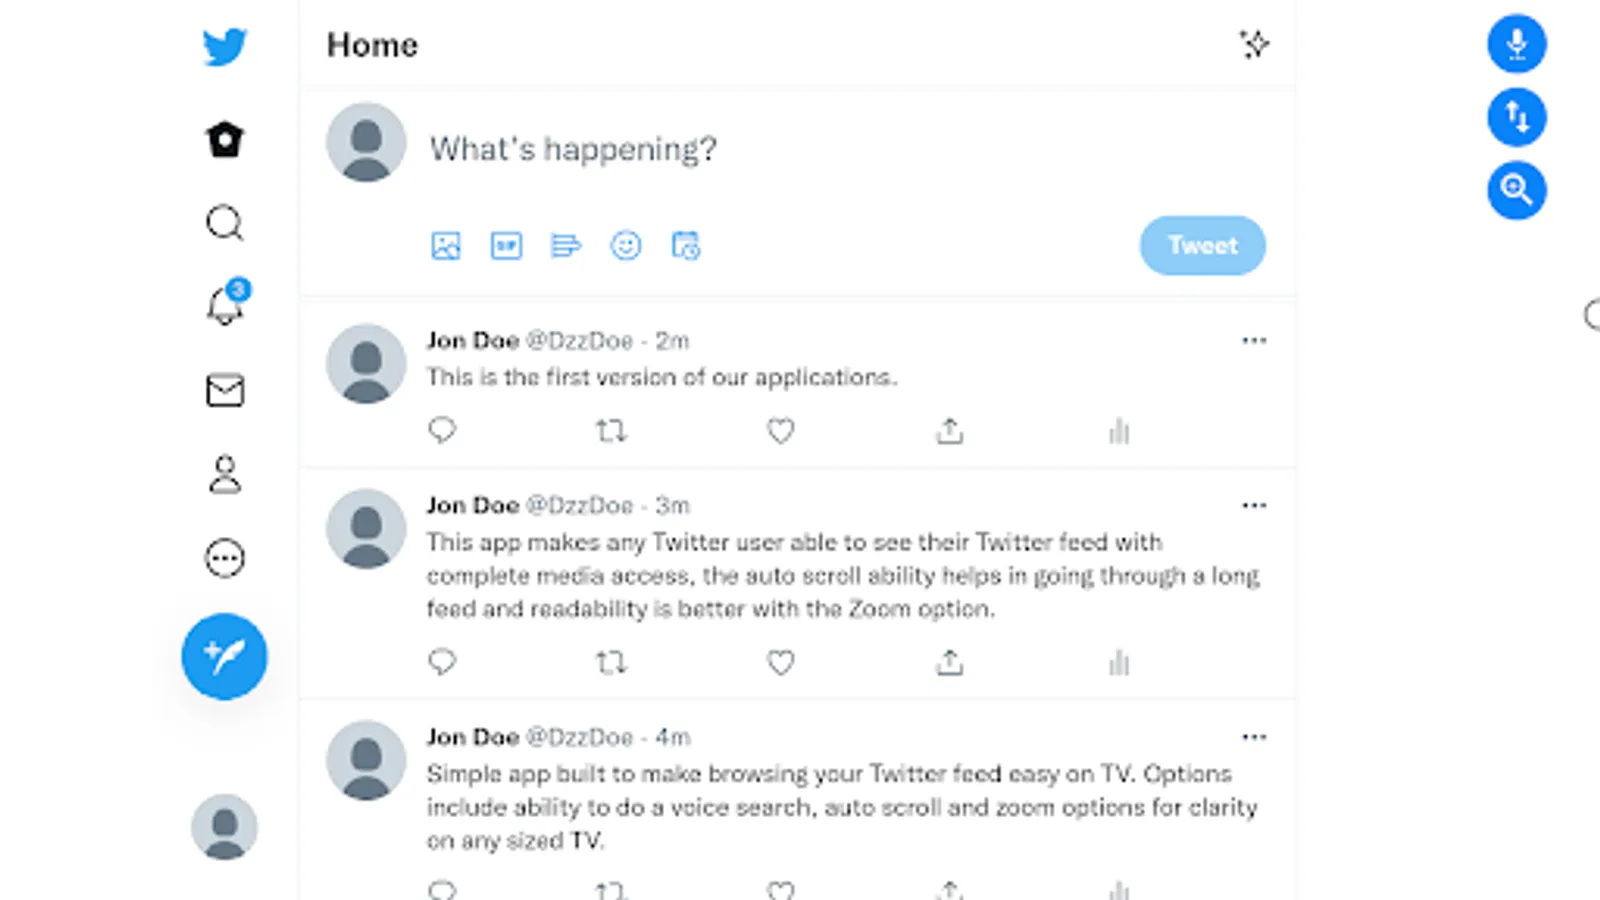Open Notifications bell icon

pos(225,307)
